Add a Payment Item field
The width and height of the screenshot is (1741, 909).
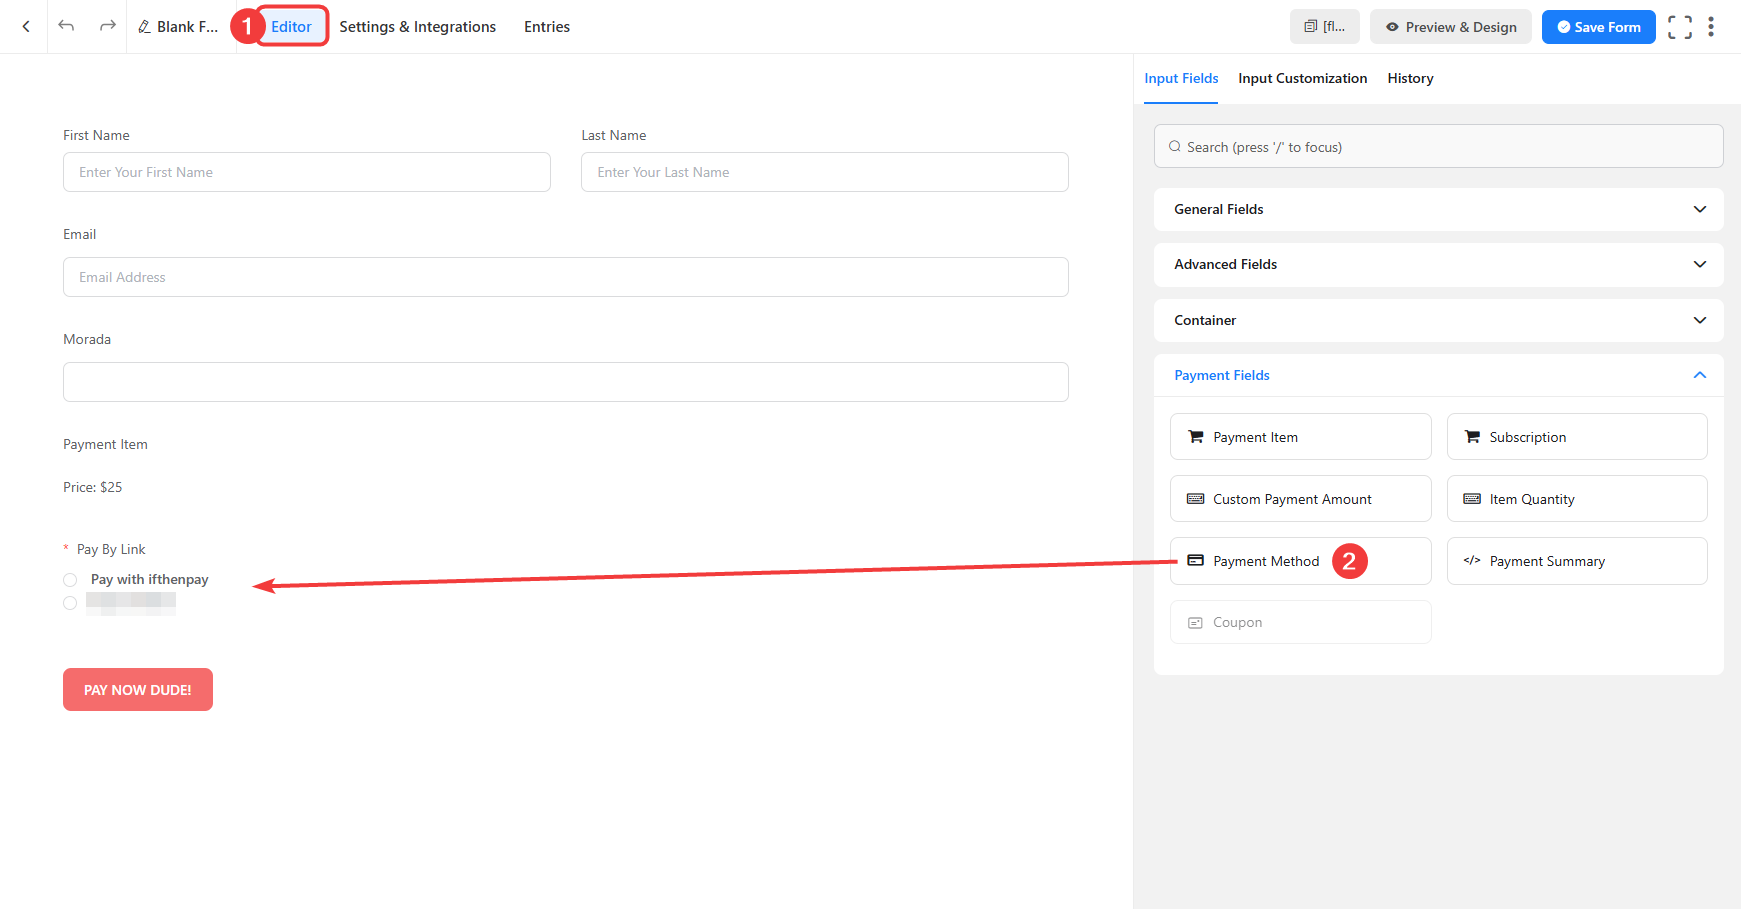click(x=1300, y=437)
